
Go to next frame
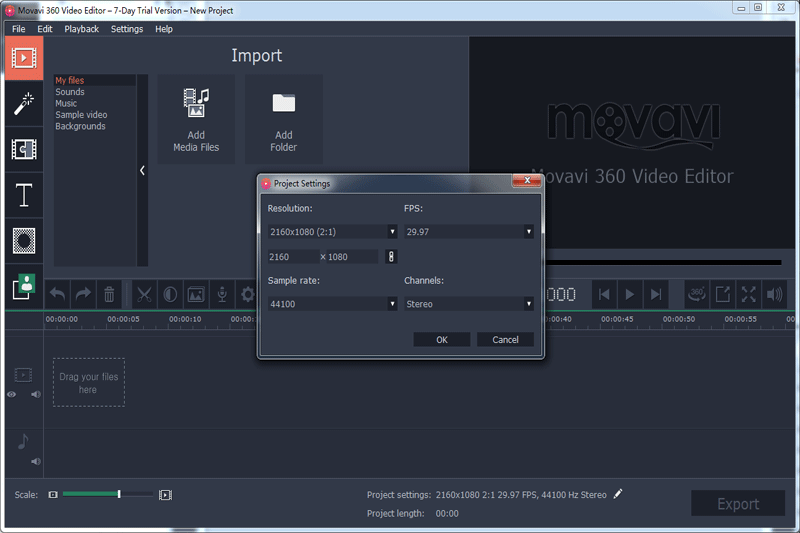[656, 294]
